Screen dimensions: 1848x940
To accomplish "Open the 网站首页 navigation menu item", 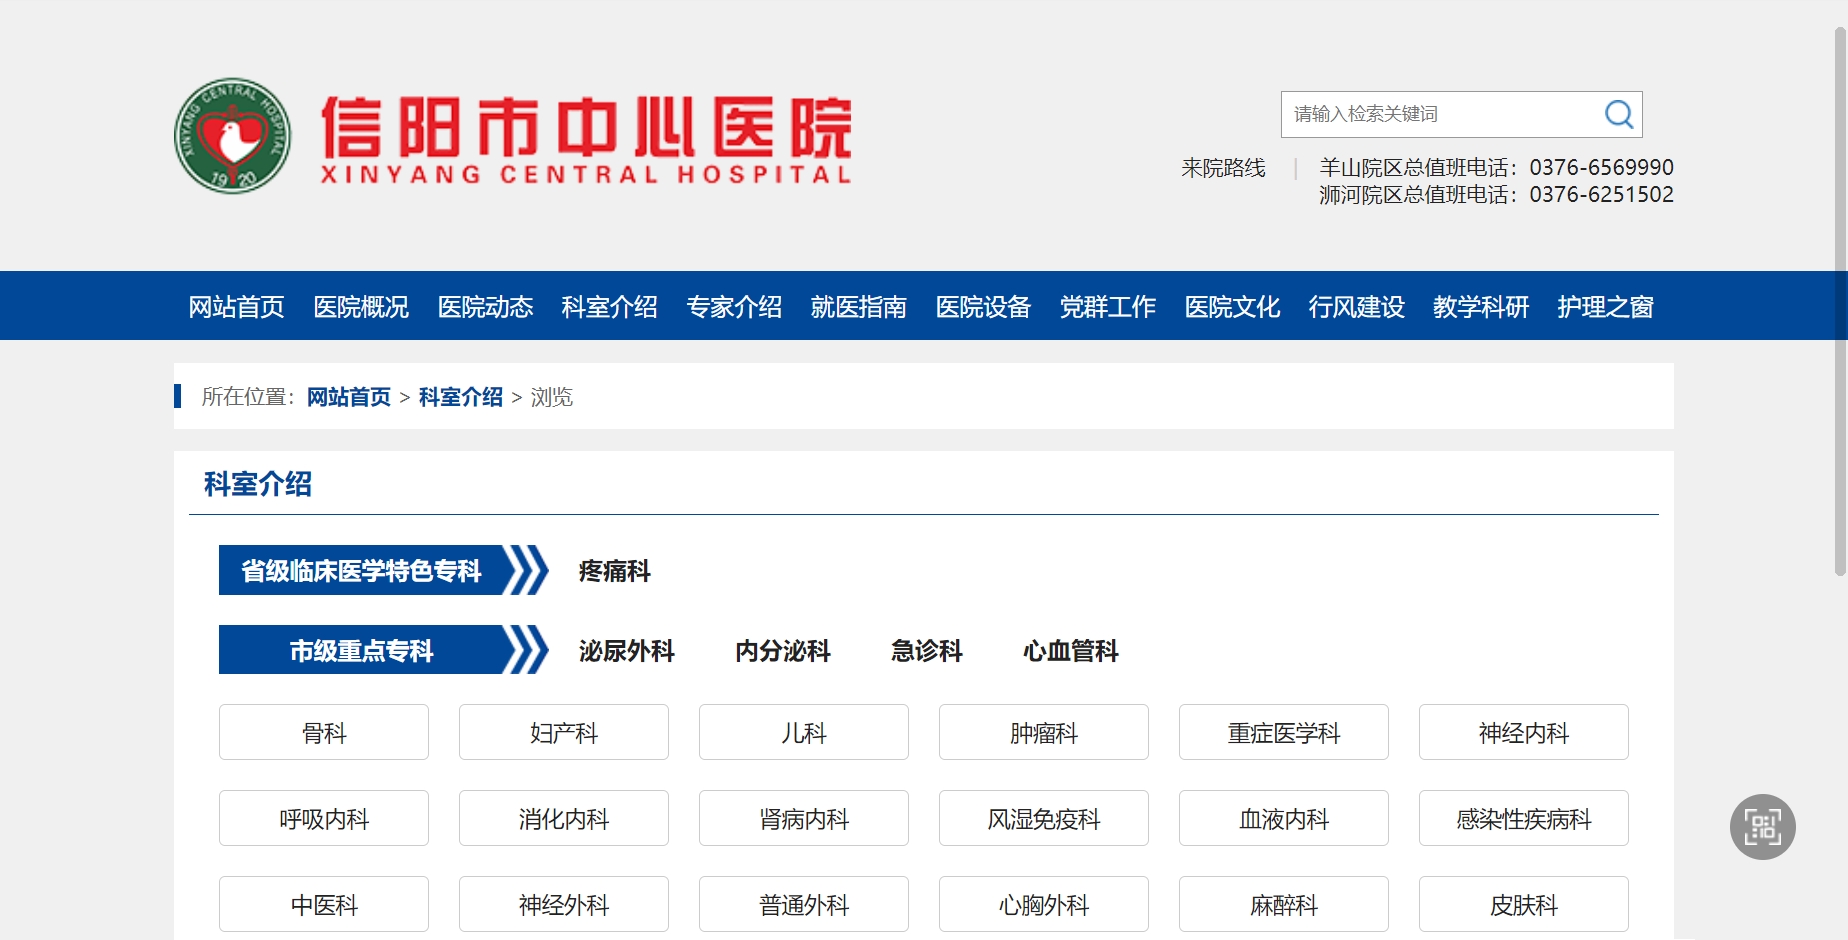I will pos(236,306).
